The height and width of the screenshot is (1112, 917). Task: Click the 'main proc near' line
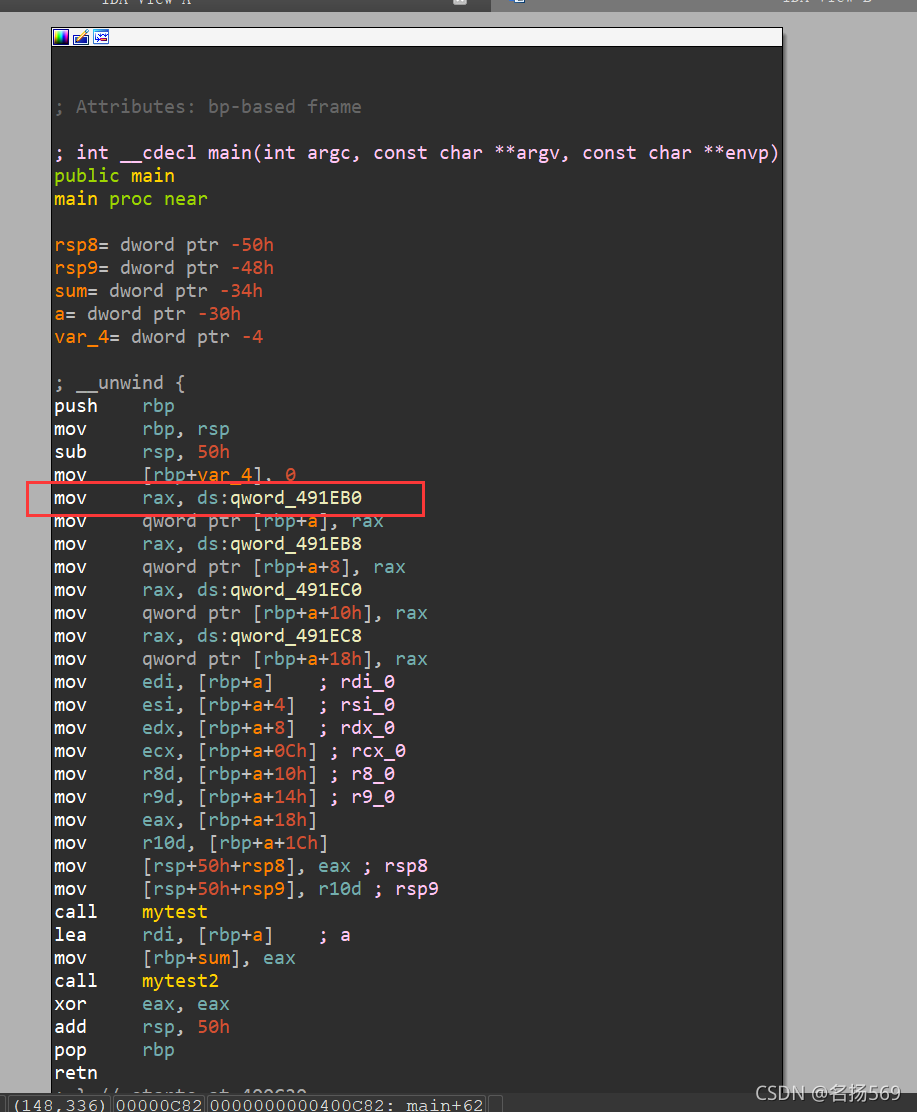[x=130, y=199]
